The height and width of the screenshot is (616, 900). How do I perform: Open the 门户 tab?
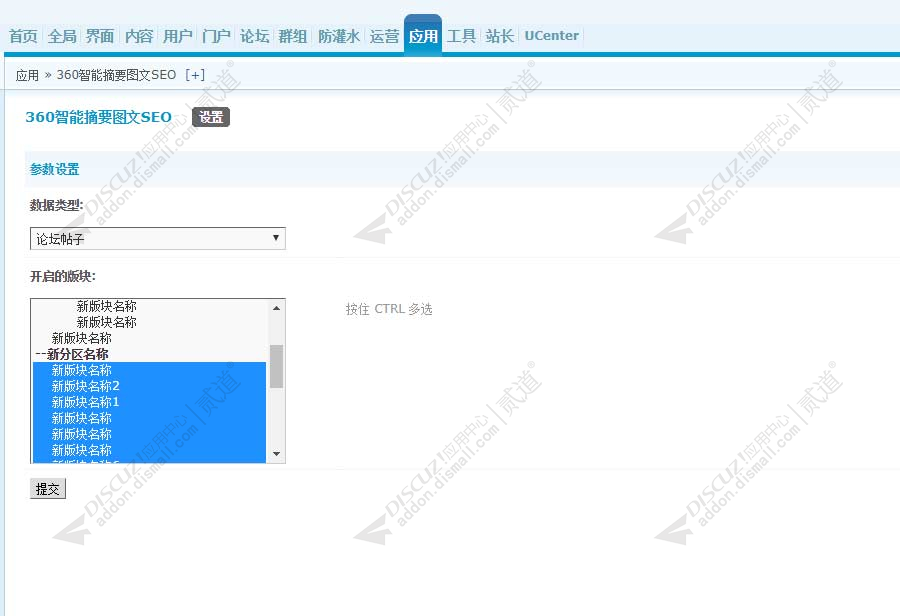(216, 36)
